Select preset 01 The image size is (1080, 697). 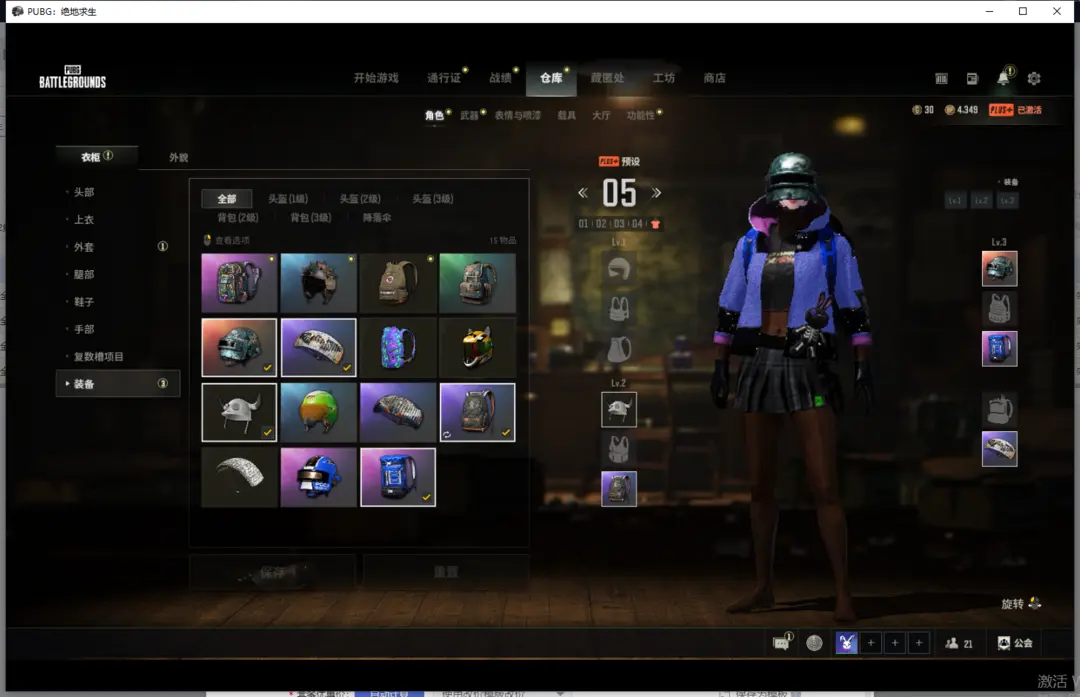[x=583, y=224]
